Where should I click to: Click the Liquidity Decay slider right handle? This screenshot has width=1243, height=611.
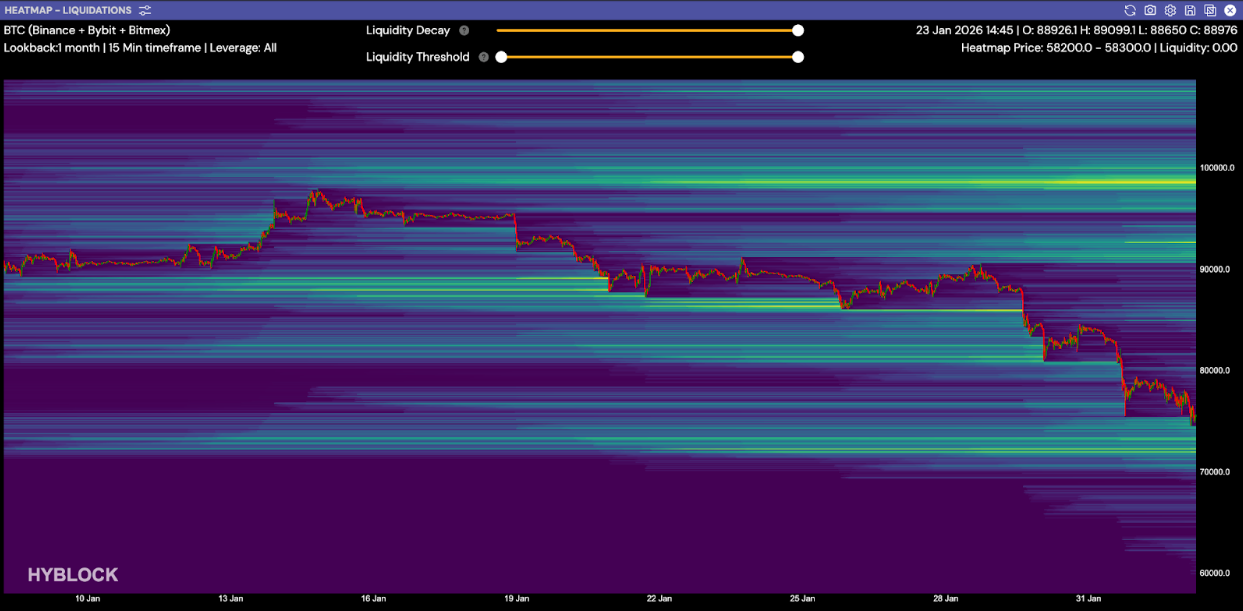(x=798, y=30)
